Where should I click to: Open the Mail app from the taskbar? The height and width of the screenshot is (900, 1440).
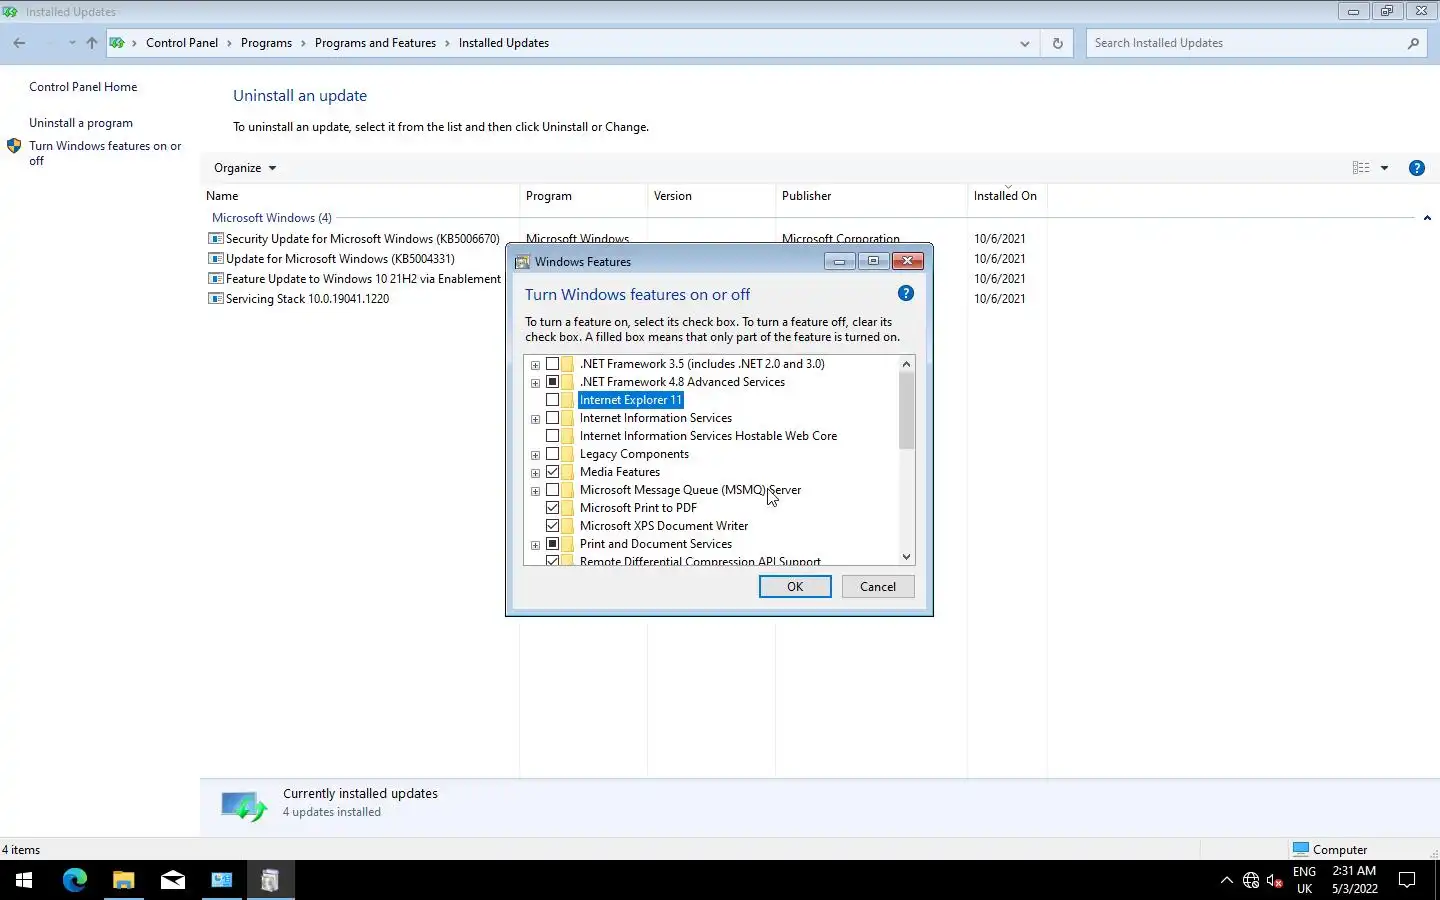[173, 880]
